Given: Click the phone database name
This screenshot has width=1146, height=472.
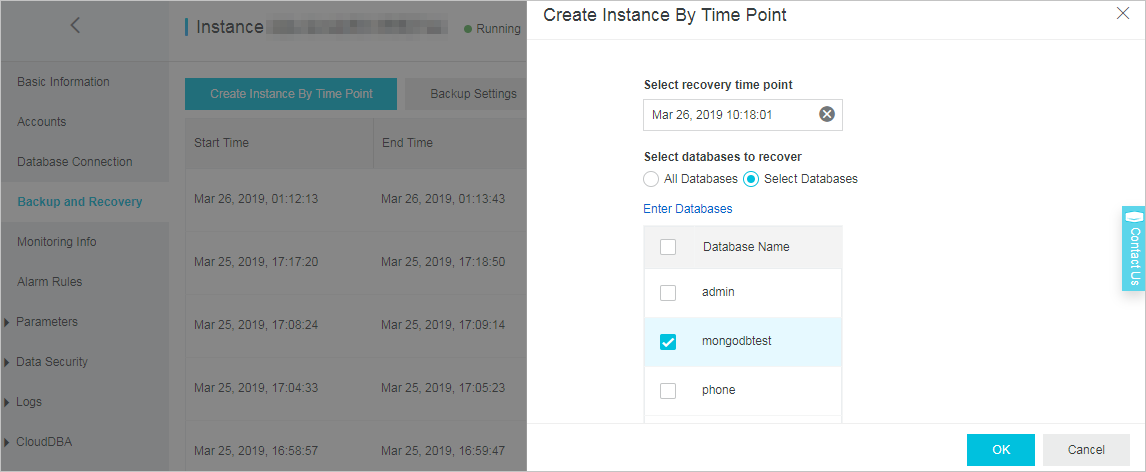Looking at the screenshot, I should (718, 390).
